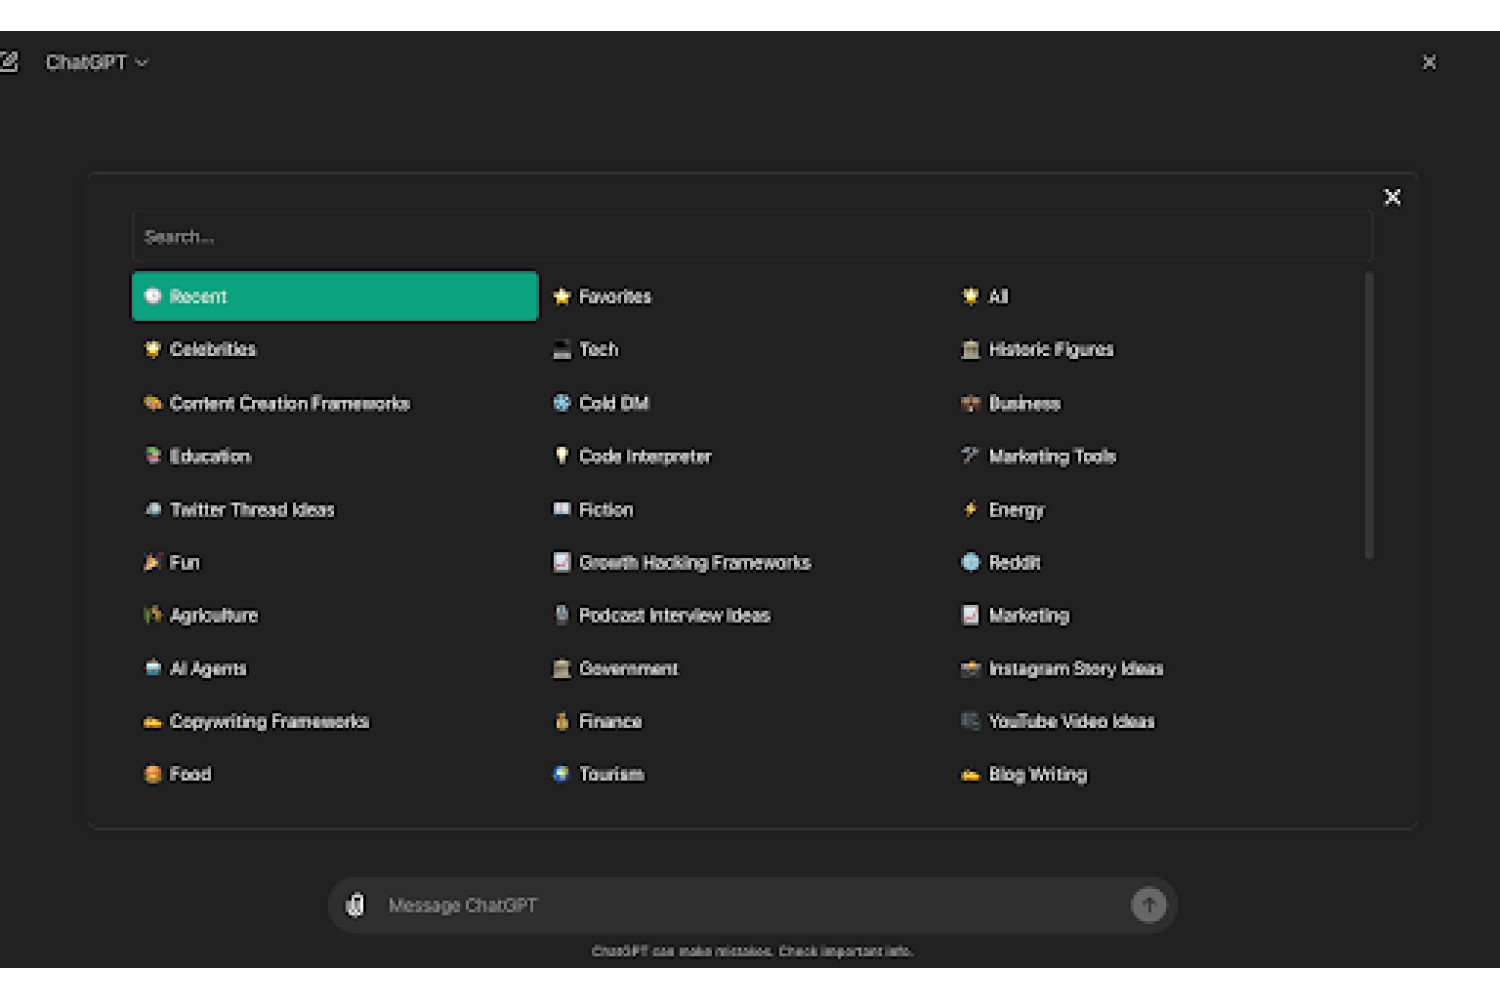The image size is (1500, 1000).
Task: Select Historic Figures category
Action: click(x=1038, y=349)
